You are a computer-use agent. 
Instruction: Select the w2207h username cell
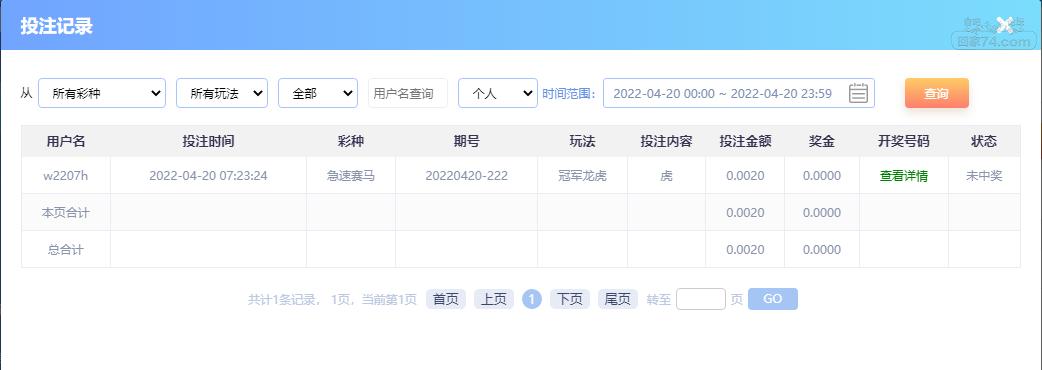pos(66,176)
